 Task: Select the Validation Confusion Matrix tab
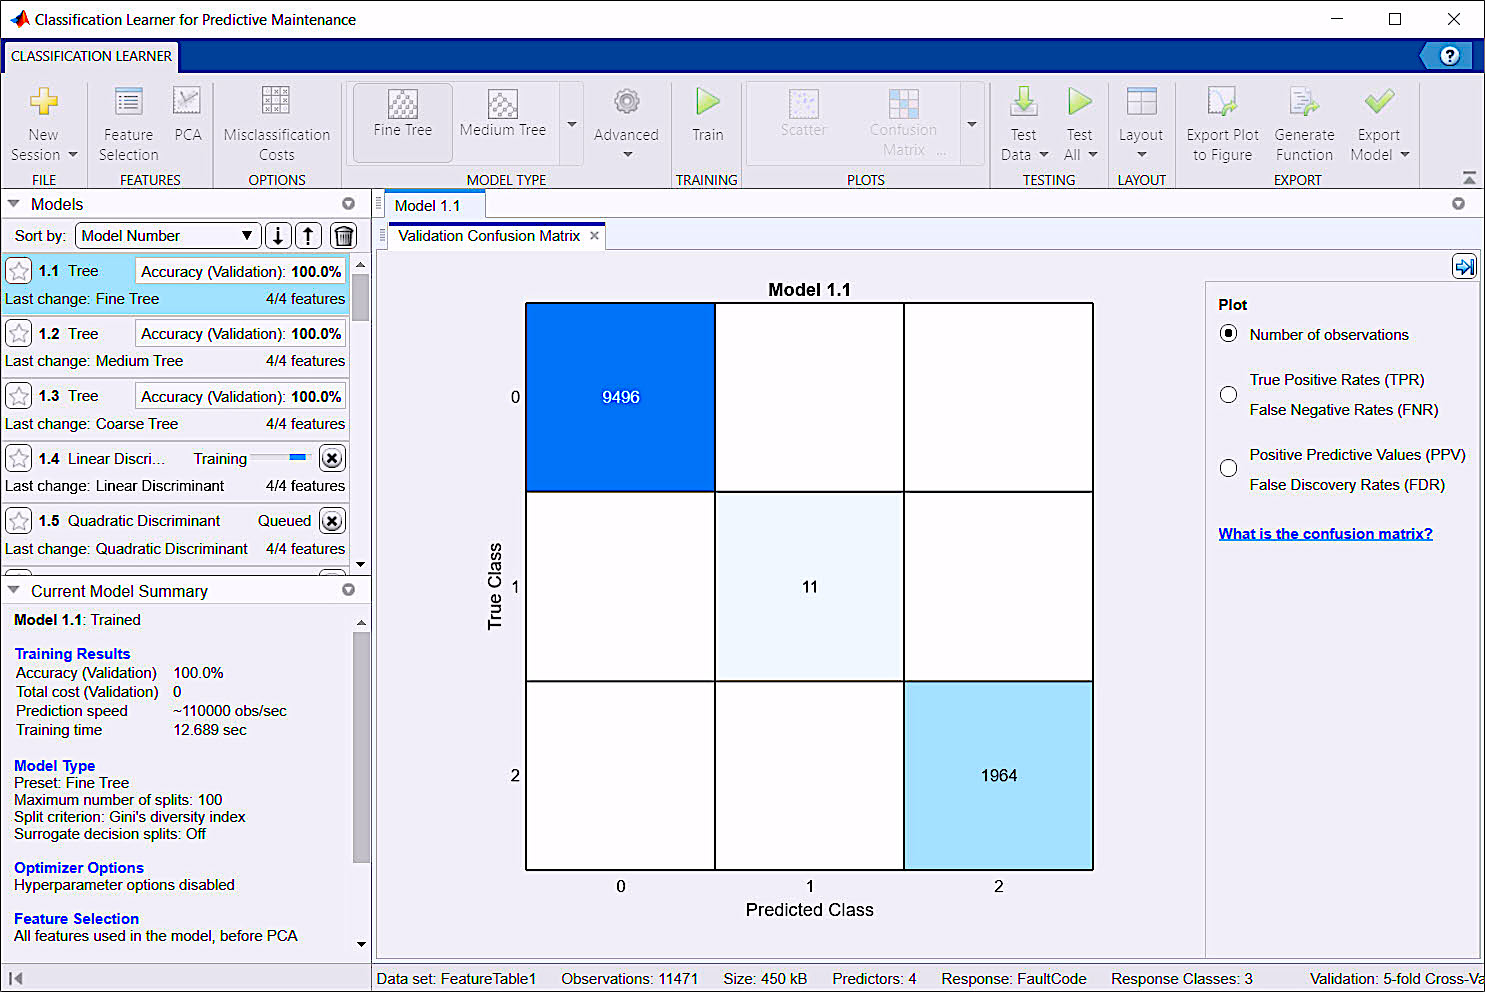pos(489,236)
